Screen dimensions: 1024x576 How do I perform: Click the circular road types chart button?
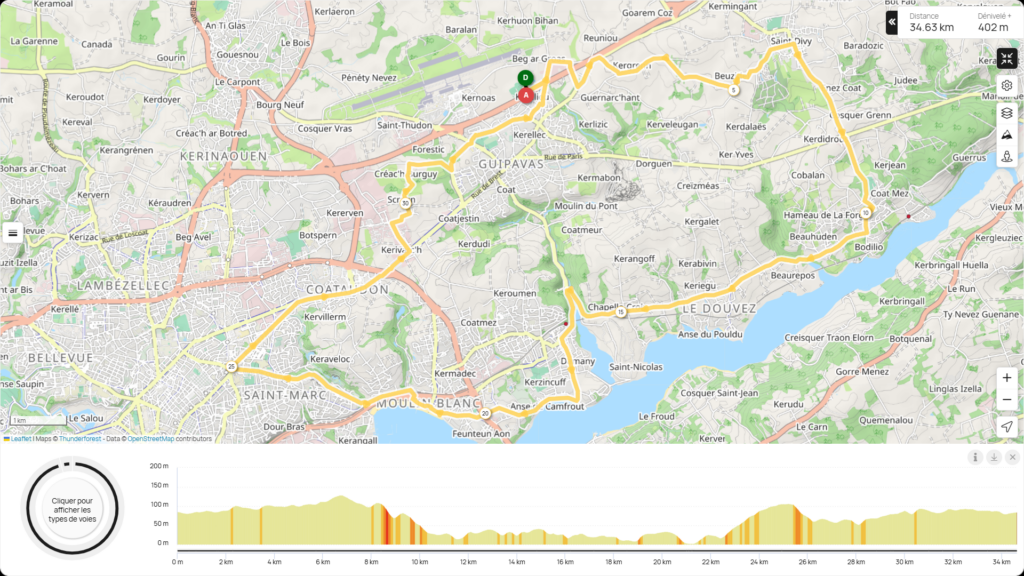point(71,508)
